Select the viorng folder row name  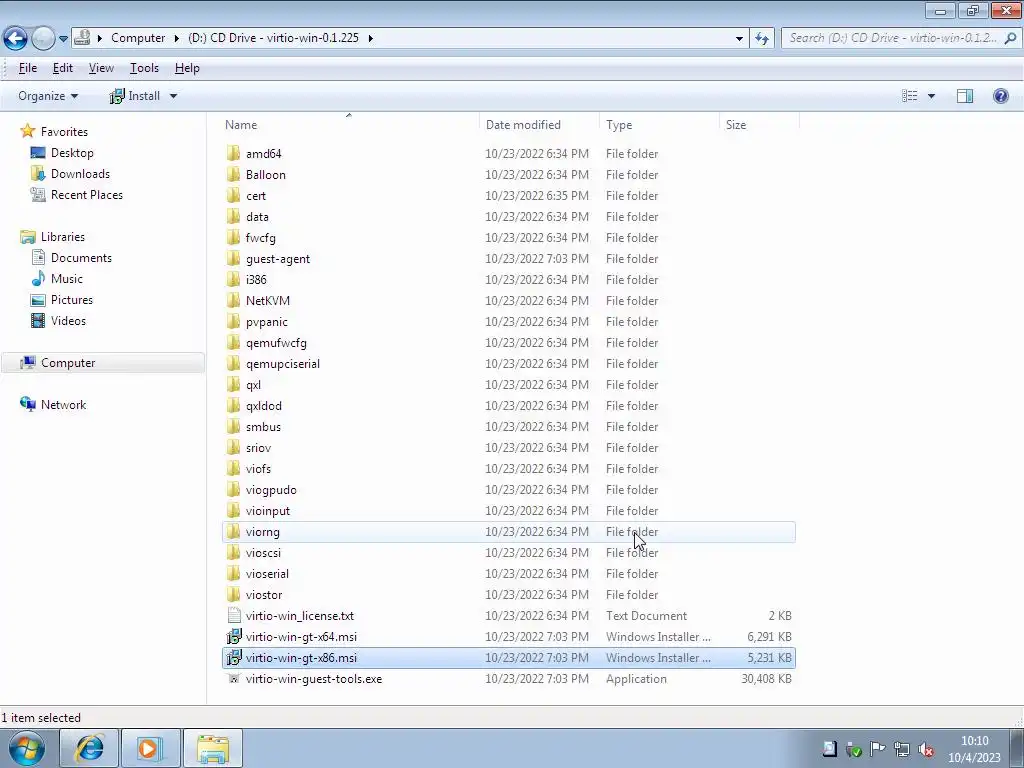263,532
